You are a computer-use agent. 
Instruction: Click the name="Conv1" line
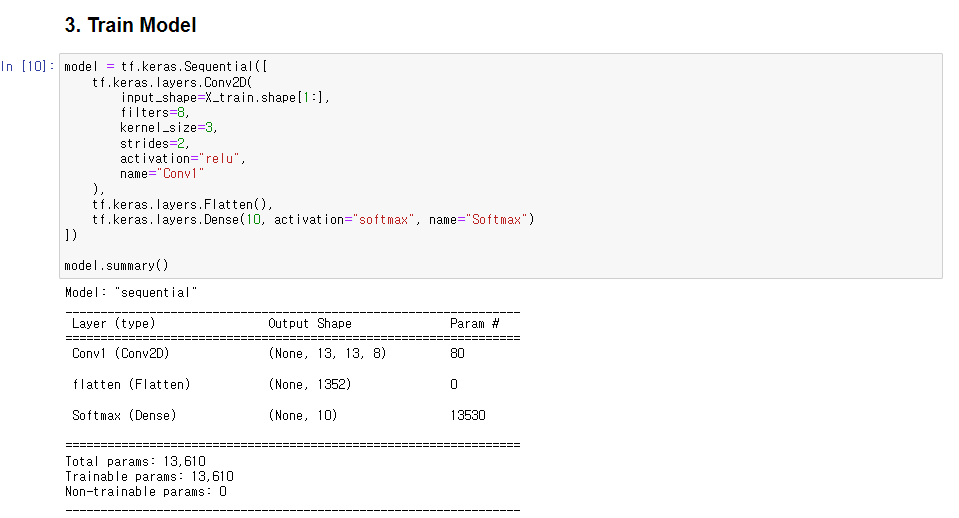[162, 174]
